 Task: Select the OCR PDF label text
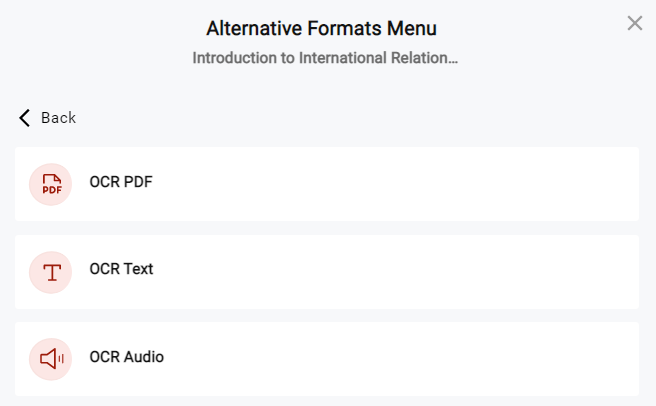(x=121, y=182)
